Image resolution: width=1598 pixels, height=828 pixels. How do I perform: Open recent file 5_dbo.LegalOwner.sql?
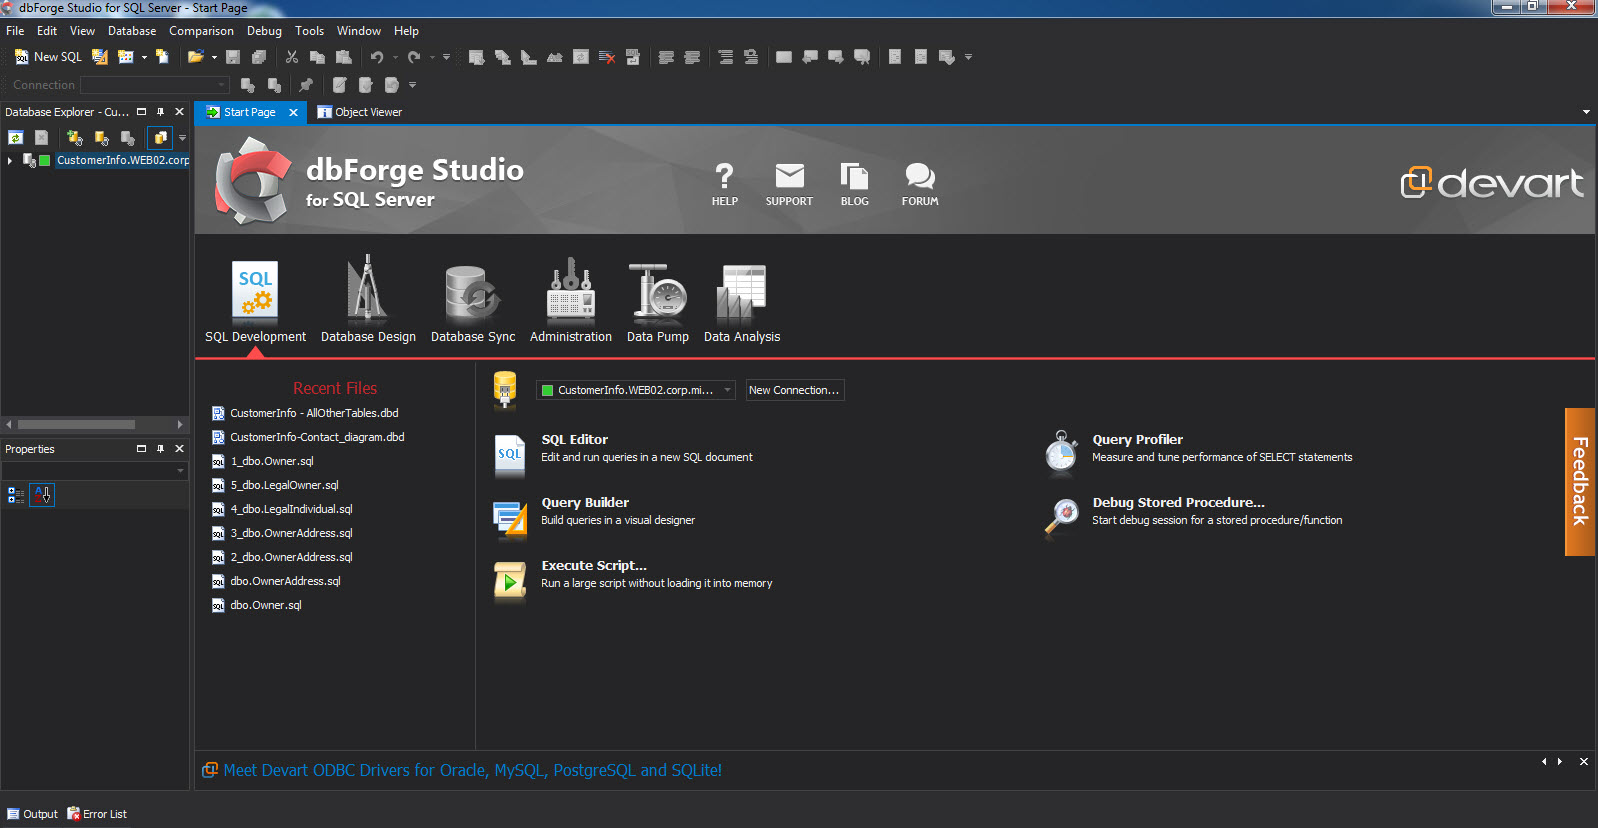point(284,485)
